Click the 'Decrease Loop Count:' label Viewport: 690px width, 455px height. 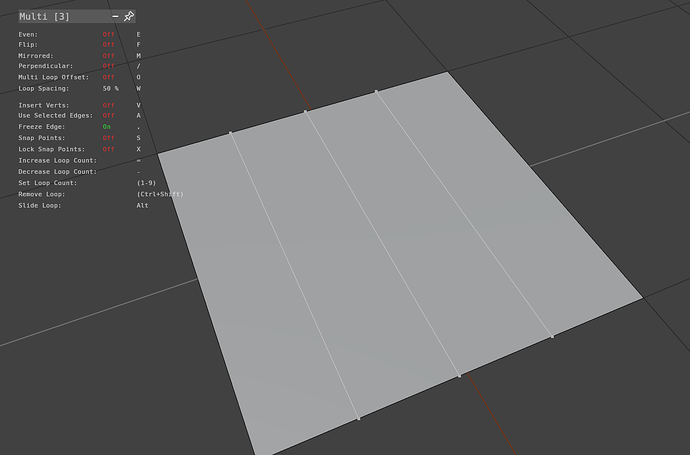[57, 172]
